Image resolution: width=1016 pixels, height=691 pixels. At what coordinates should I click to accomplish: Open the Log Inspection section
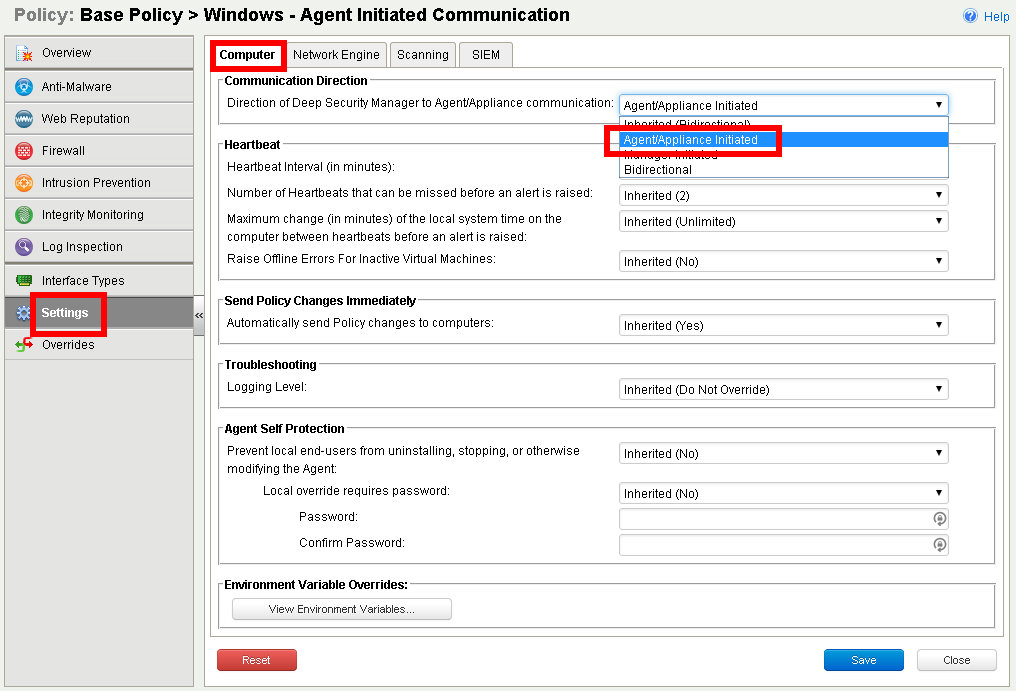[98, 247]
